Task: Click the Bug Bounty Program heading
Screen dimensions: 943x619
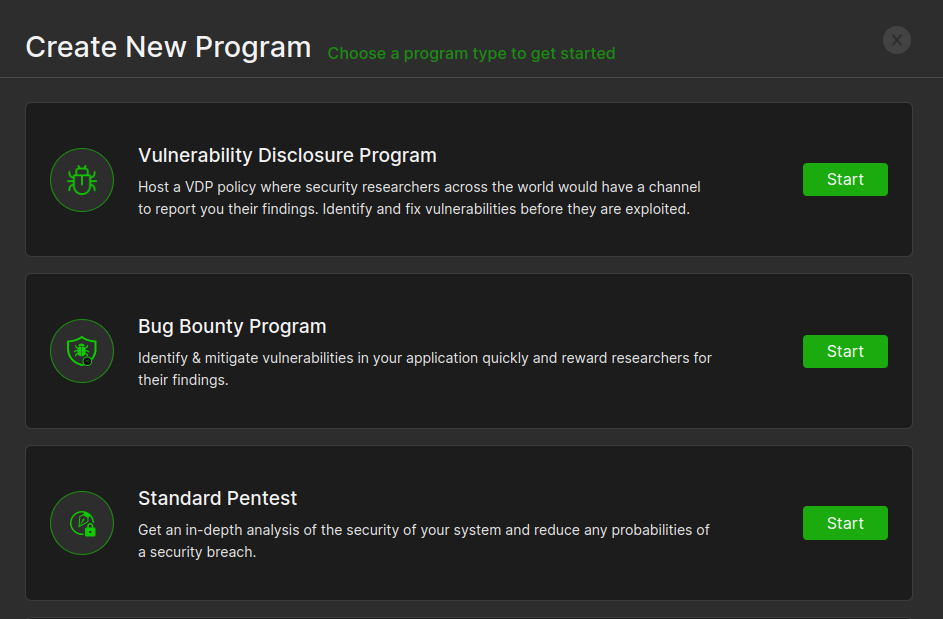Action: (x=232, y=327)
